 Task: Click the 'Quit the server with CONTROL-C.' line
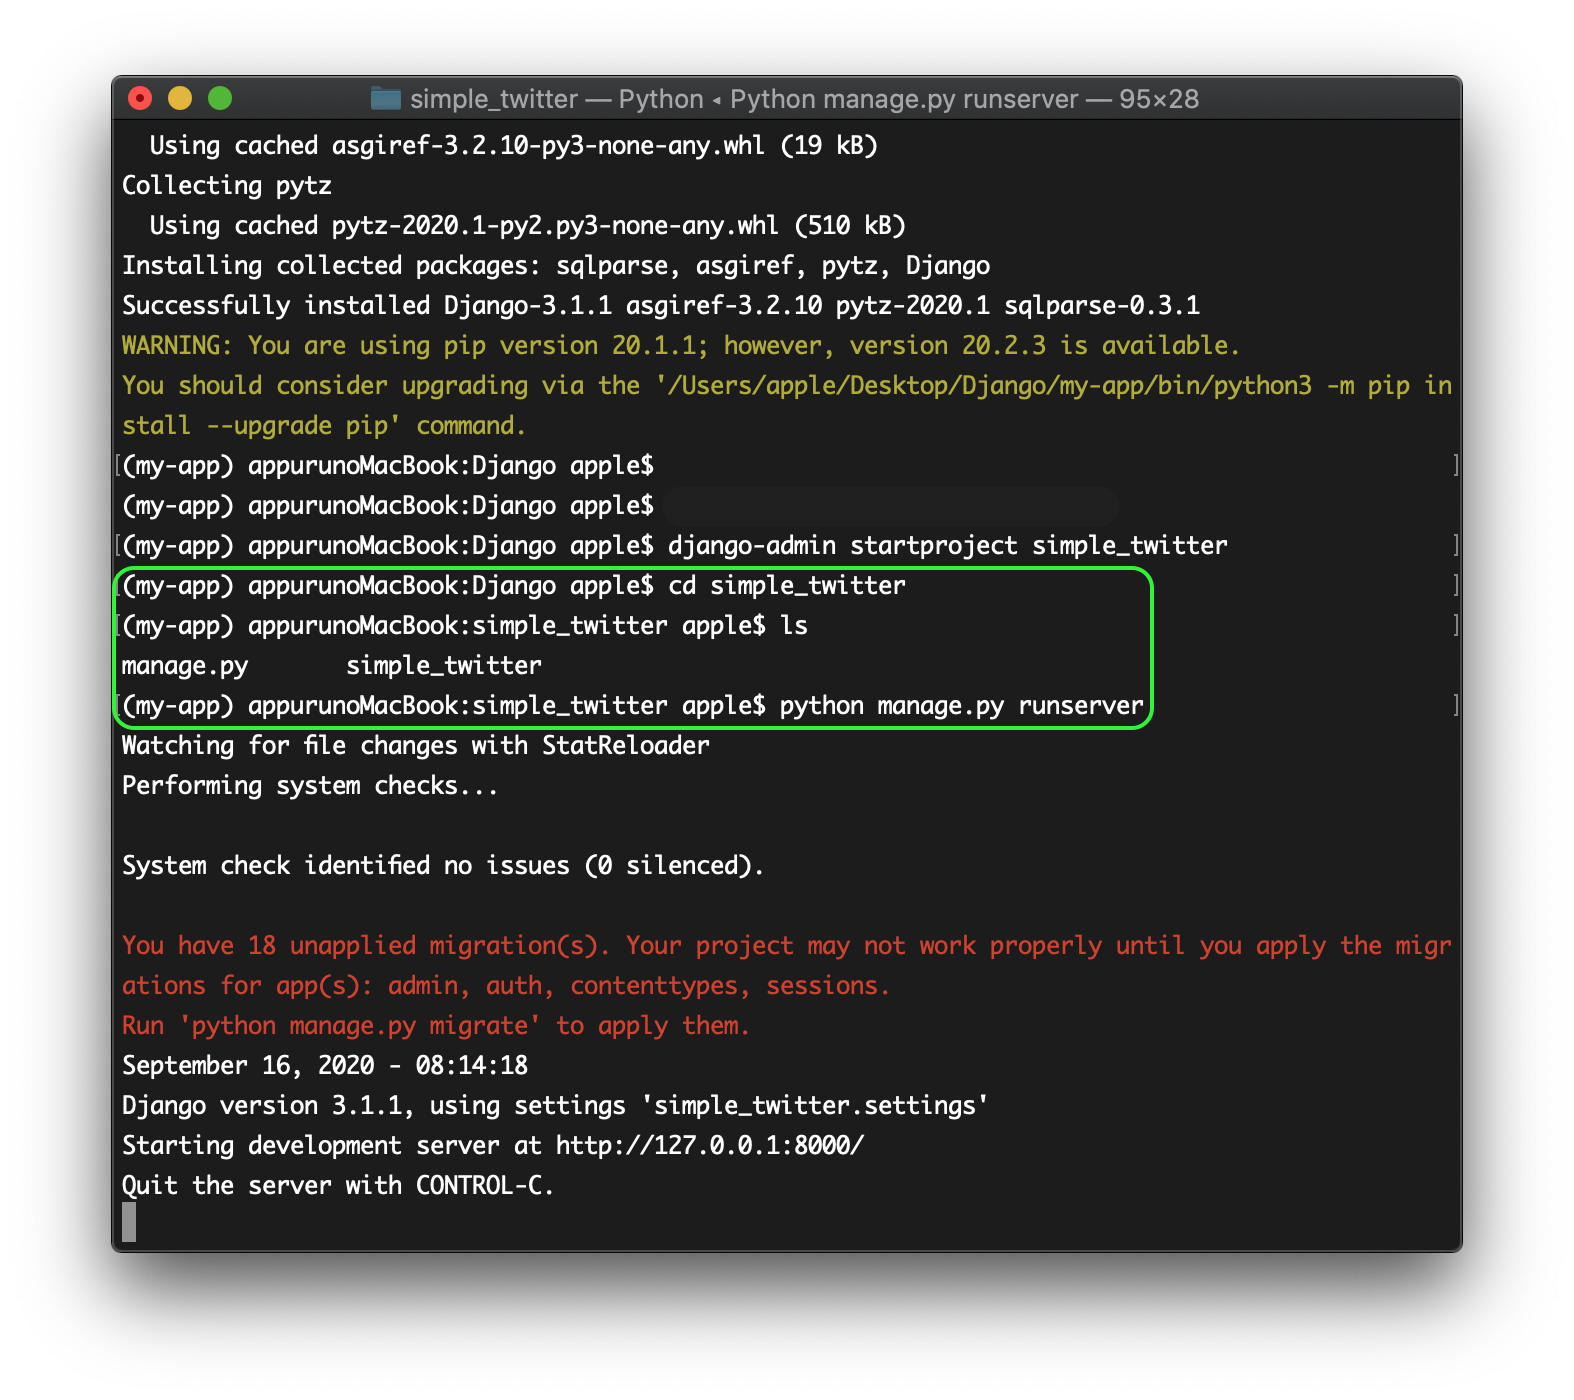click(338, 1186)
